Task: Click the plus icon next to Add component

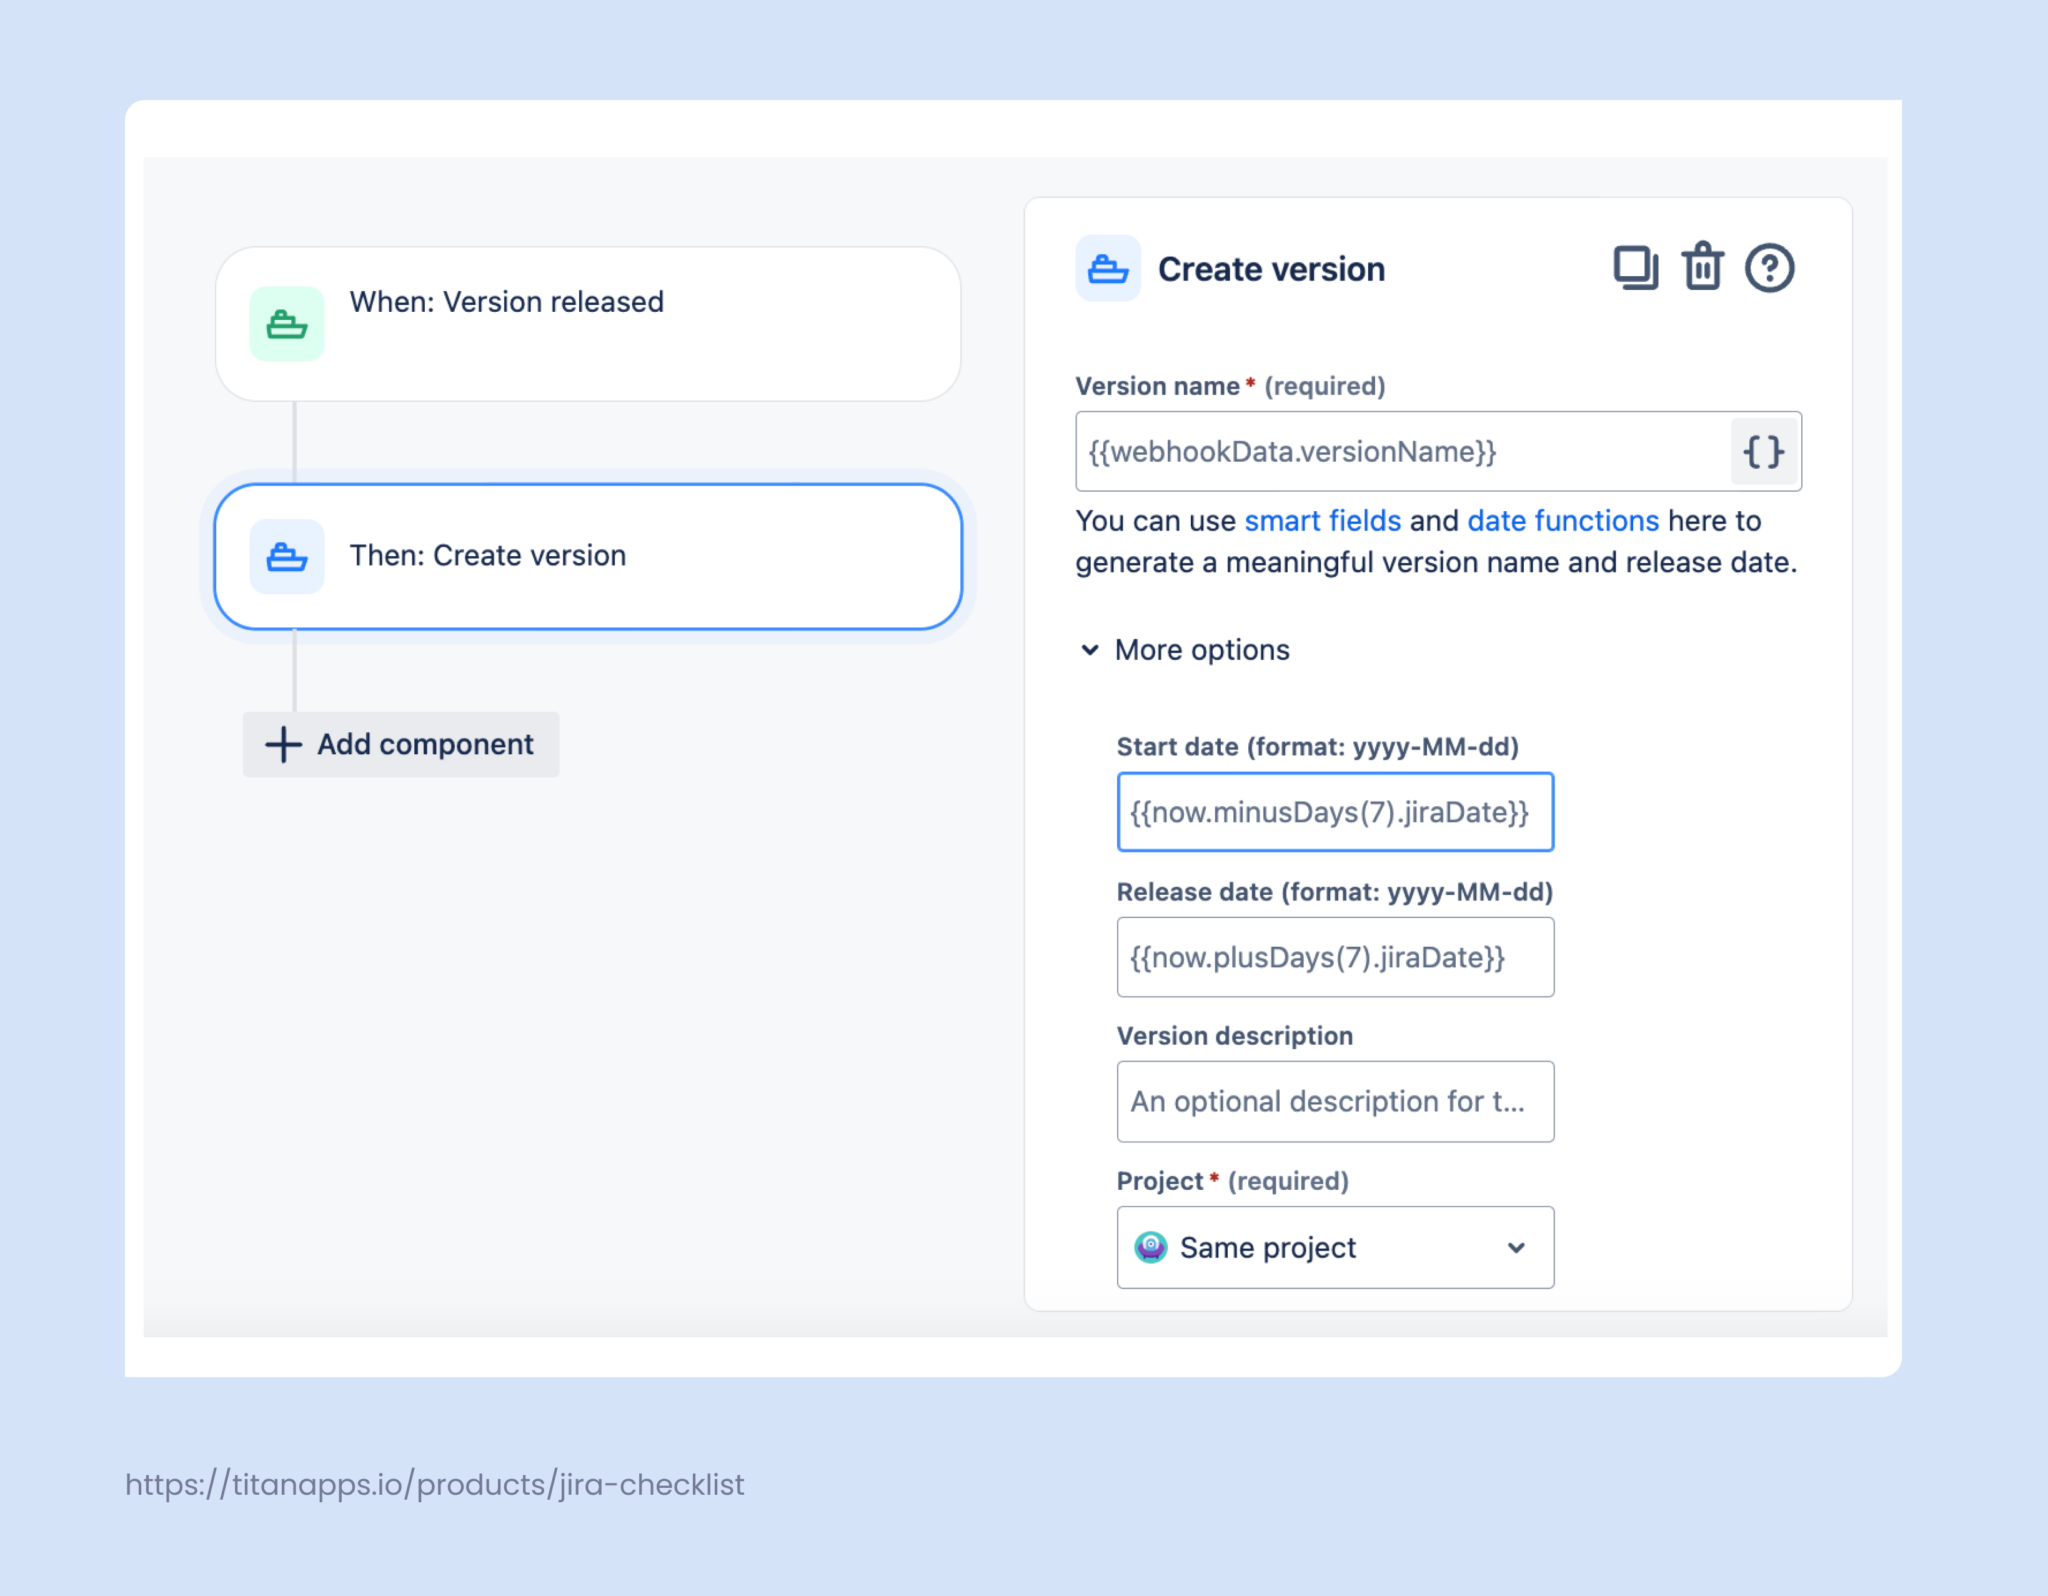Action: [x=282, y=744]
